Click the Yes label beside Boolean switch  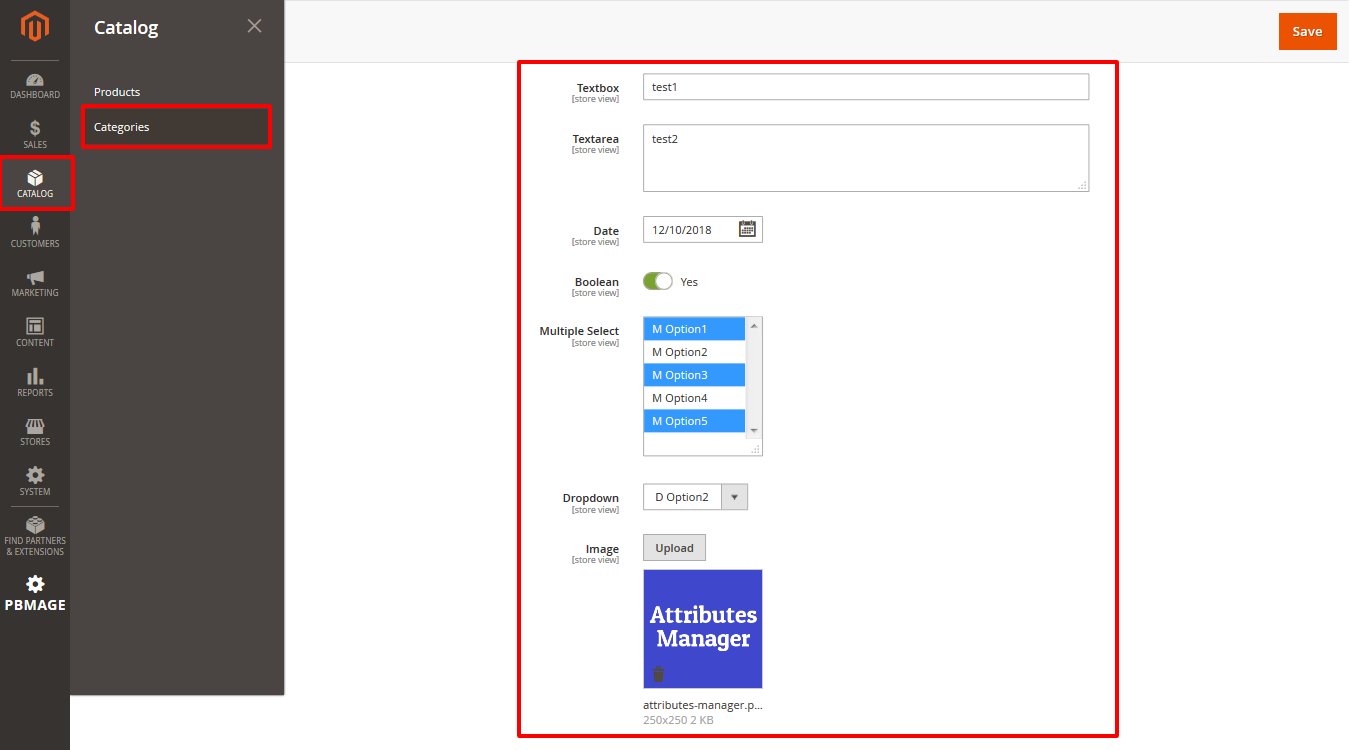click(x=689, y=282)
